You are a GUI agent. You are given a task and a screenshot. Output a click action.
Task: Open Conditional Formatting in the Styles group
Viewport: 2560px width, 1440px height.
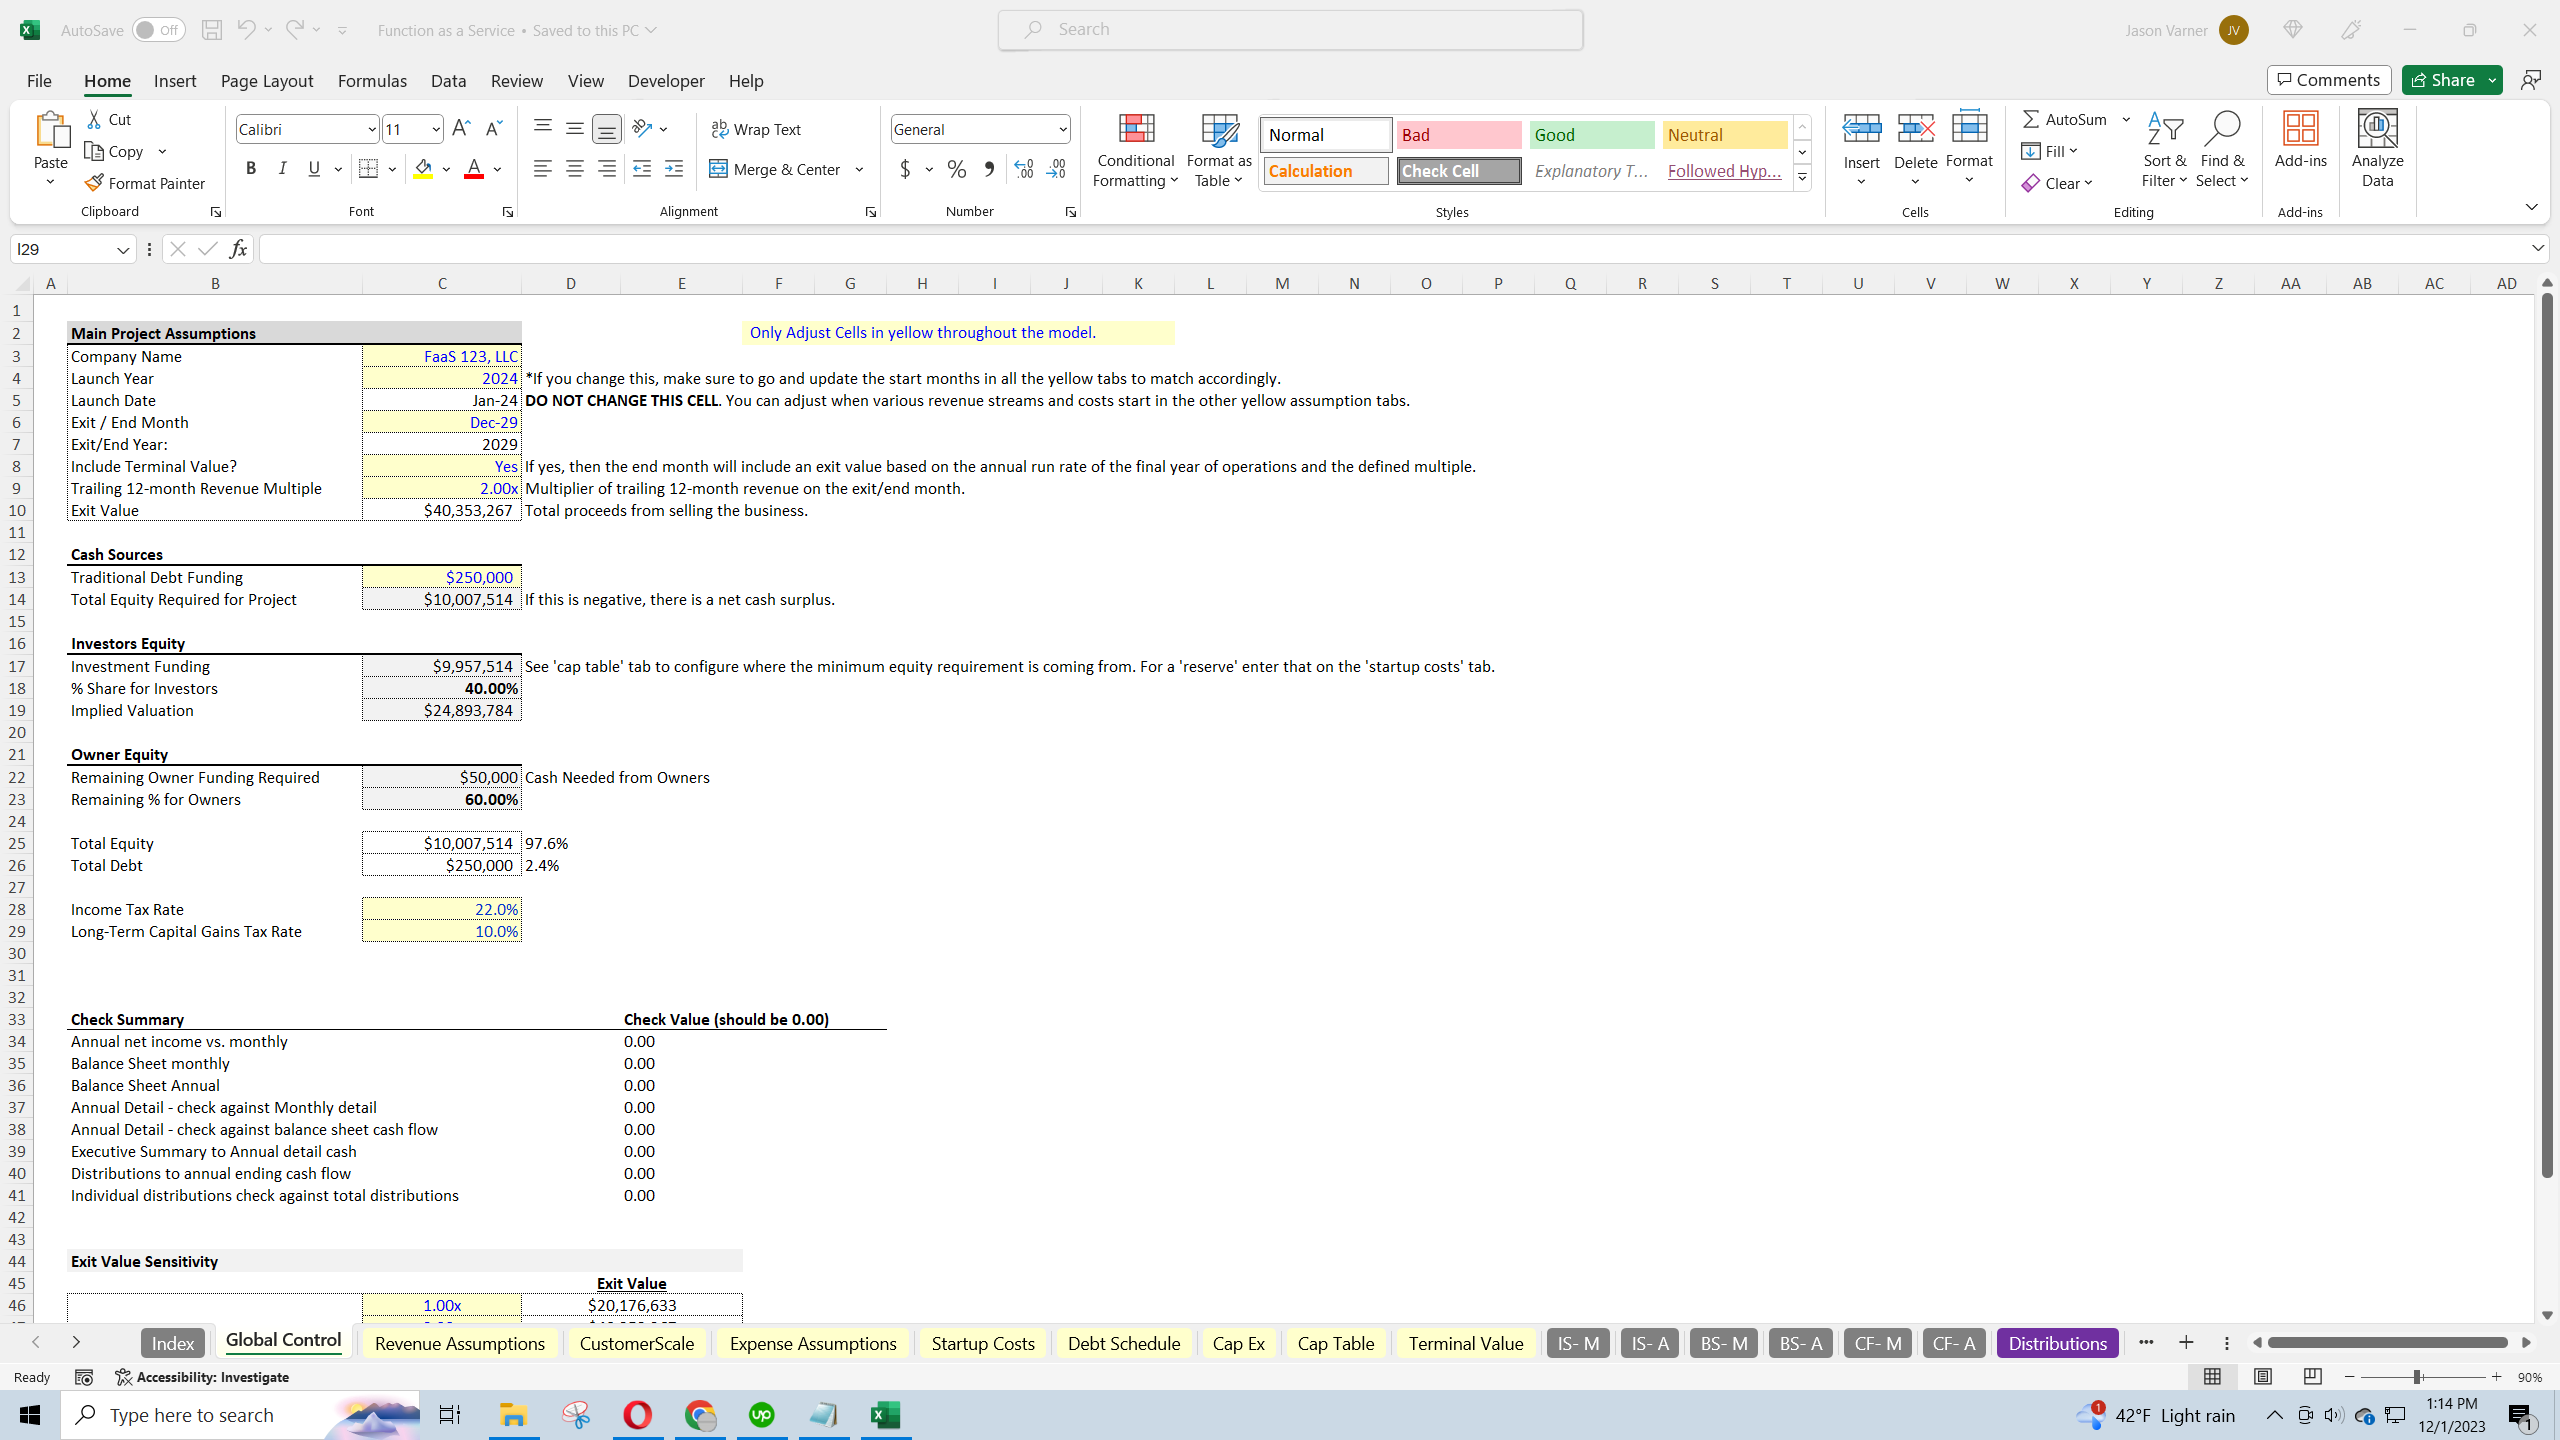pos(1135,150)
